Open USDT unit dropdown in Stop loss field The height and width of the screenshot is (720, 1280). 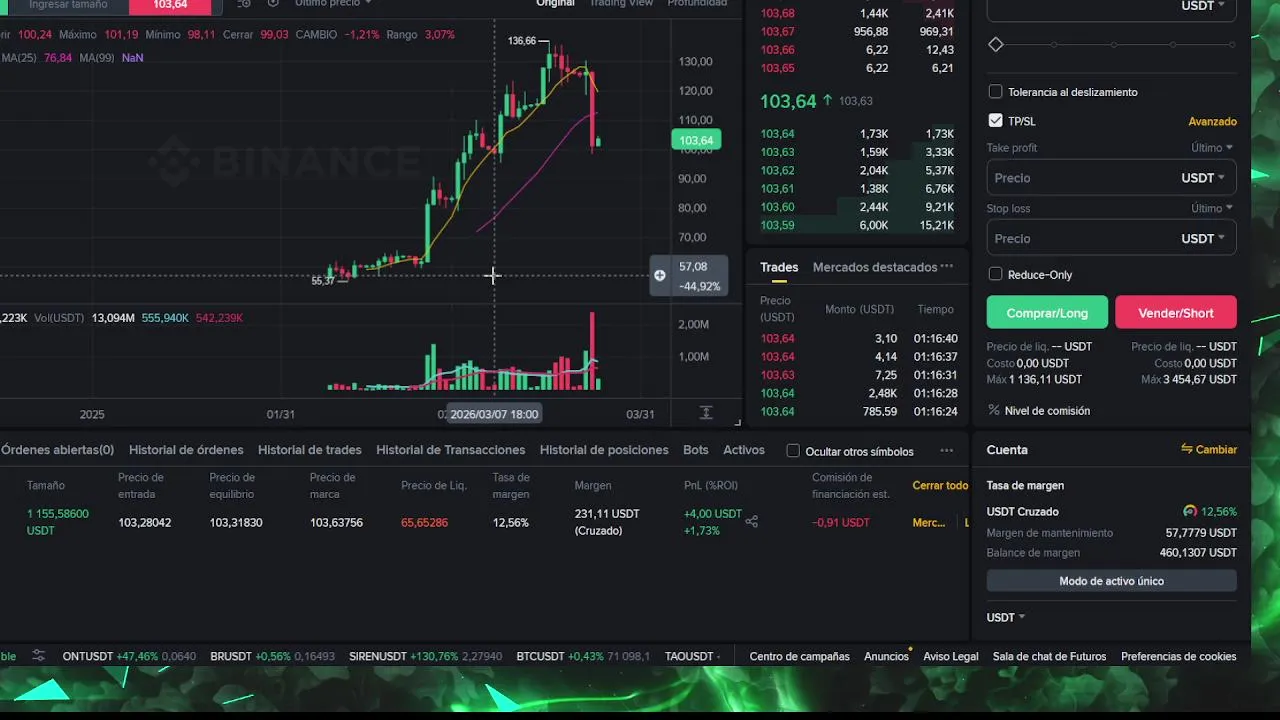click(x=1203, y=239)
